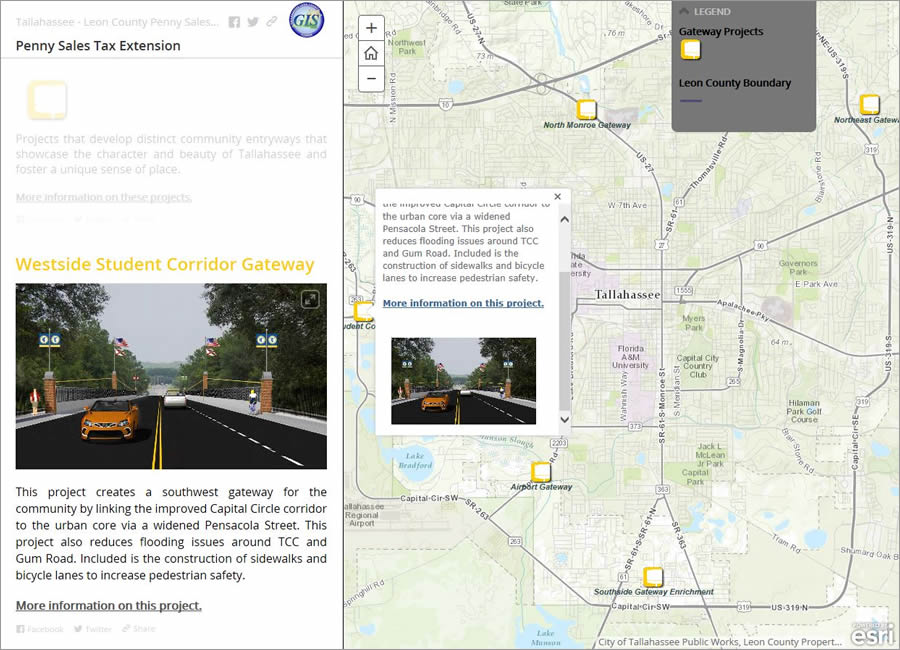The image size is (900, 650).
Task: Select the Westside Student Corridor Gateway heading
Action: [x=165, y=264]
